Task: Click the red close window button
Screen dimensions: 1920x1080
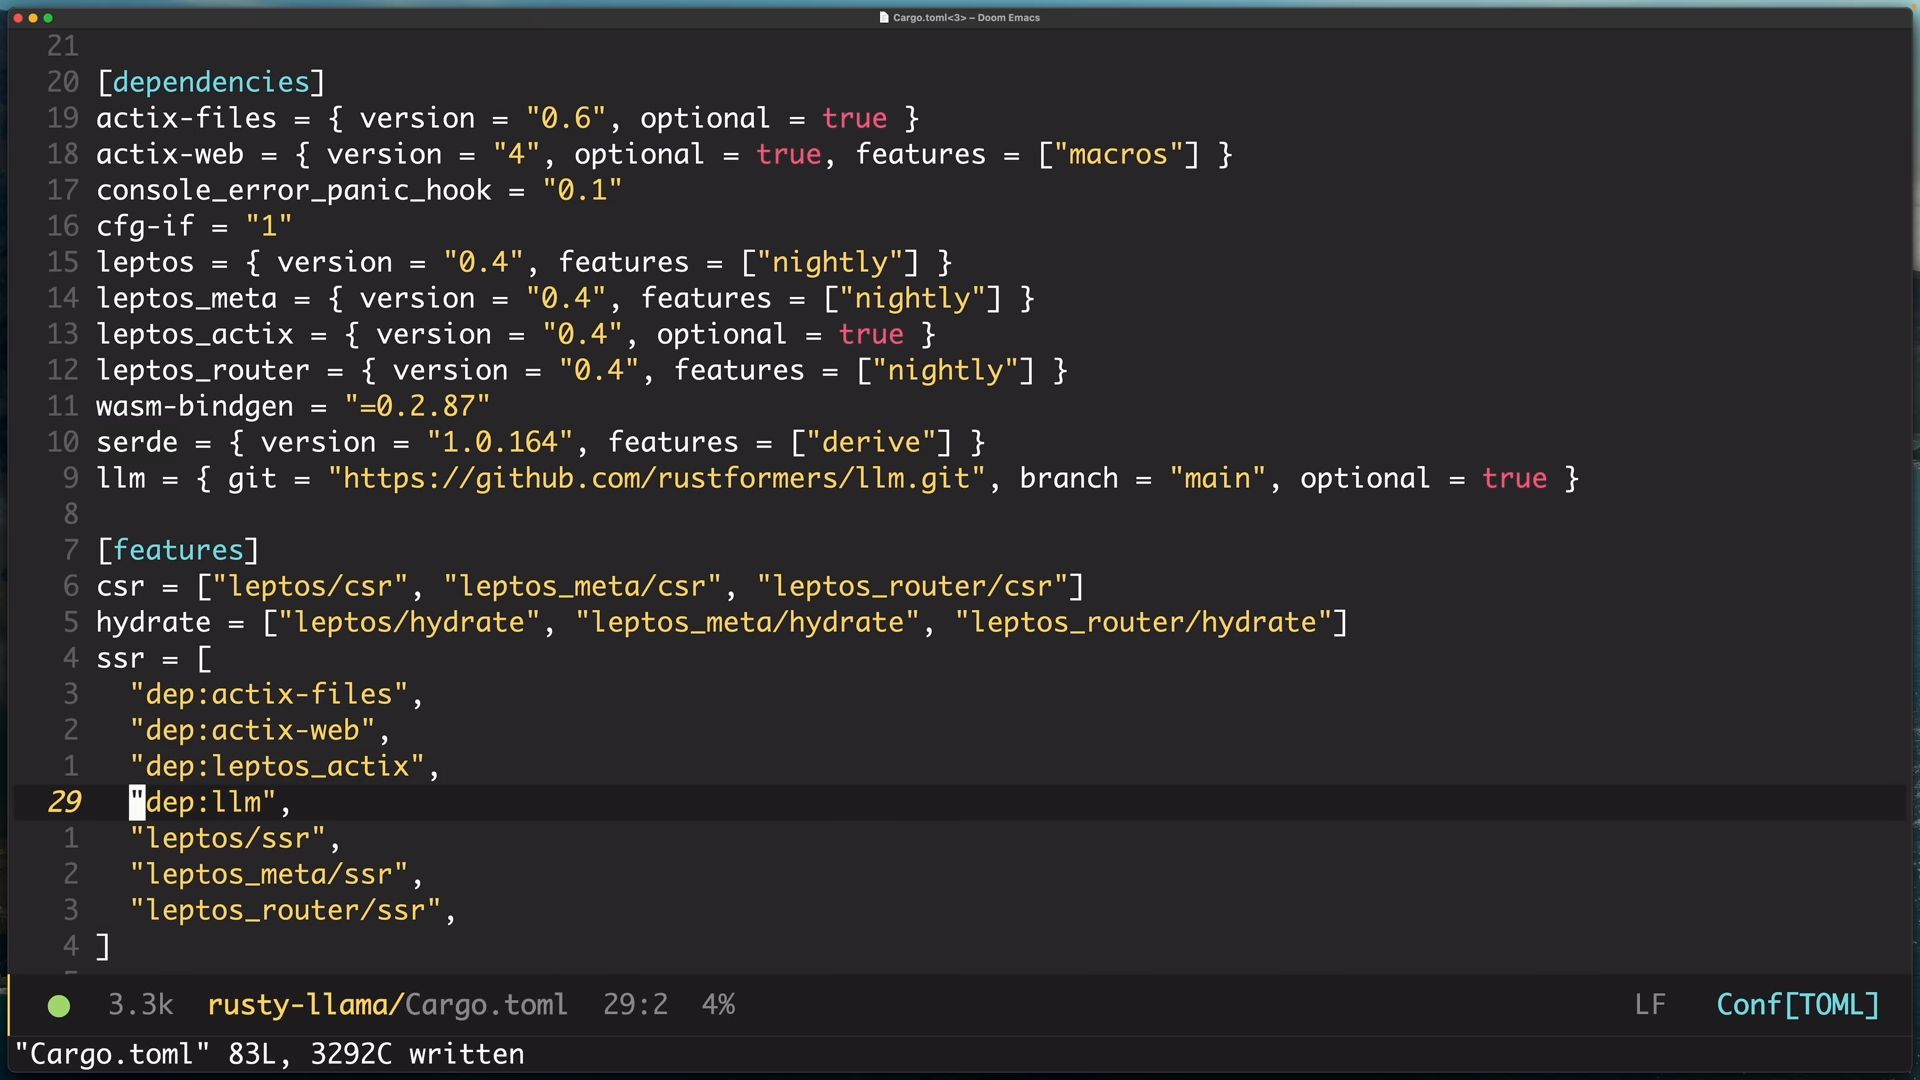Action: [18, 18]
